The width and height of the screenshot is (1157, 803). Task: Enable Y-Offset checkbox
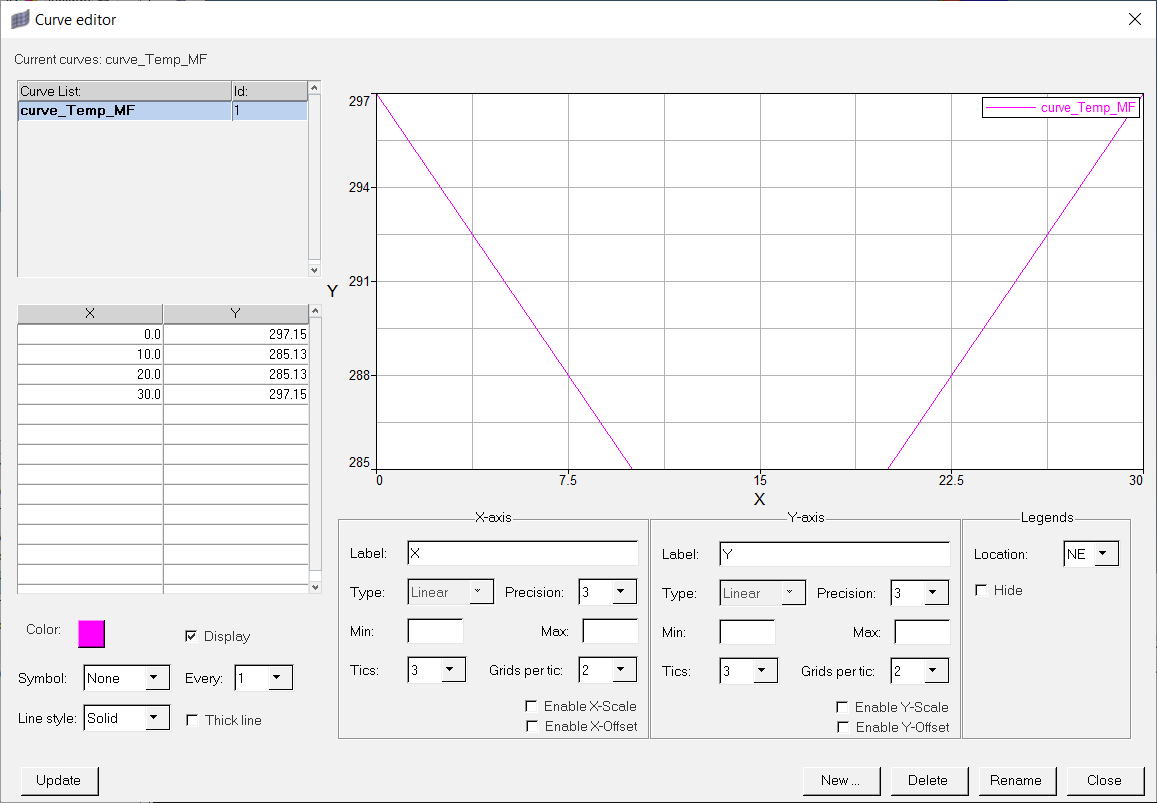pos(843,727)
